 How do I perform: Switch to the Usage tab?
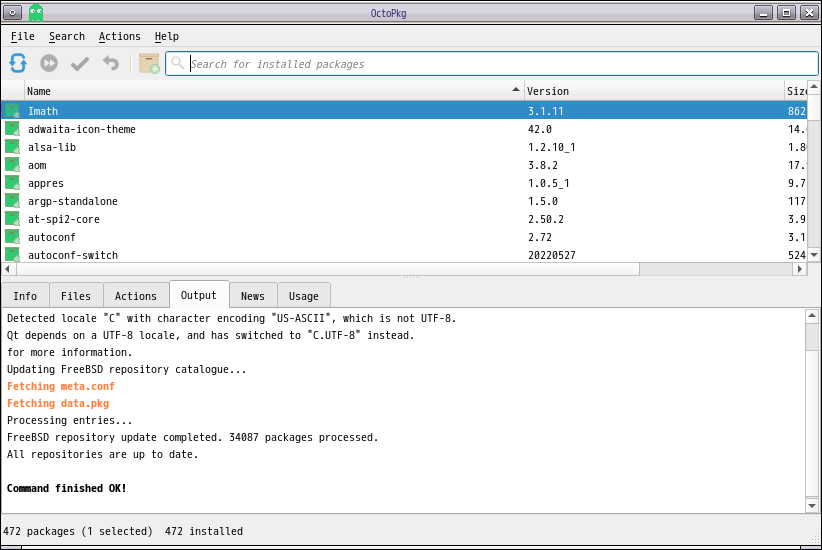304,296
